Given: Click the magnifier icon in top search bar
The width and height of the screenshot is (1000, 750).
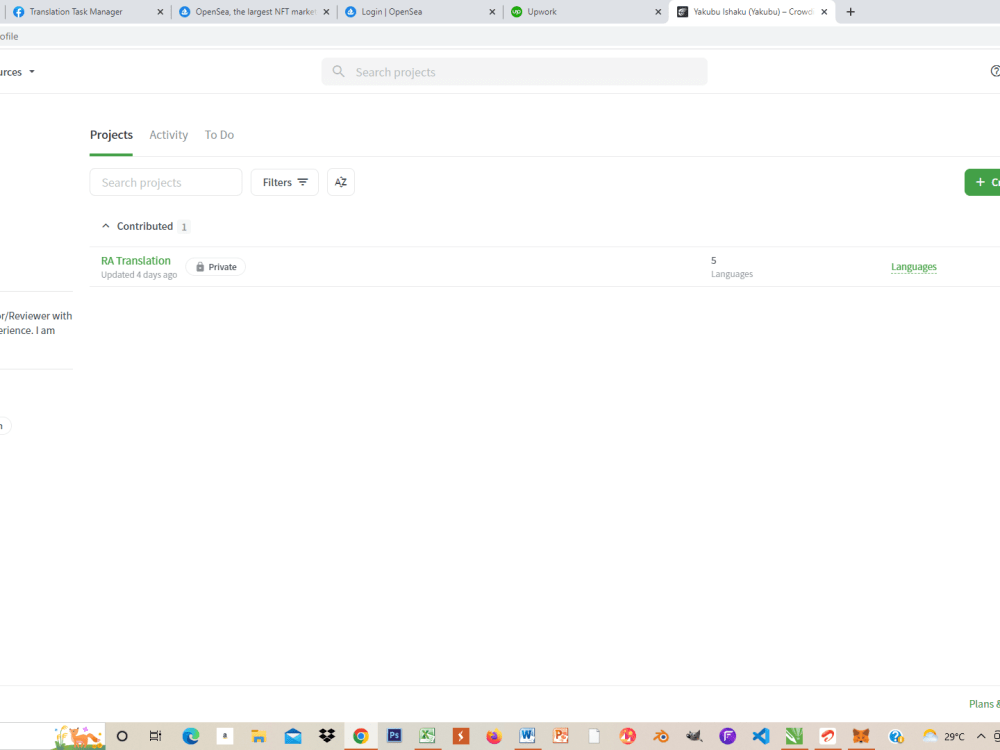Looking at the screenshot, I should click(x=339, y=71).
